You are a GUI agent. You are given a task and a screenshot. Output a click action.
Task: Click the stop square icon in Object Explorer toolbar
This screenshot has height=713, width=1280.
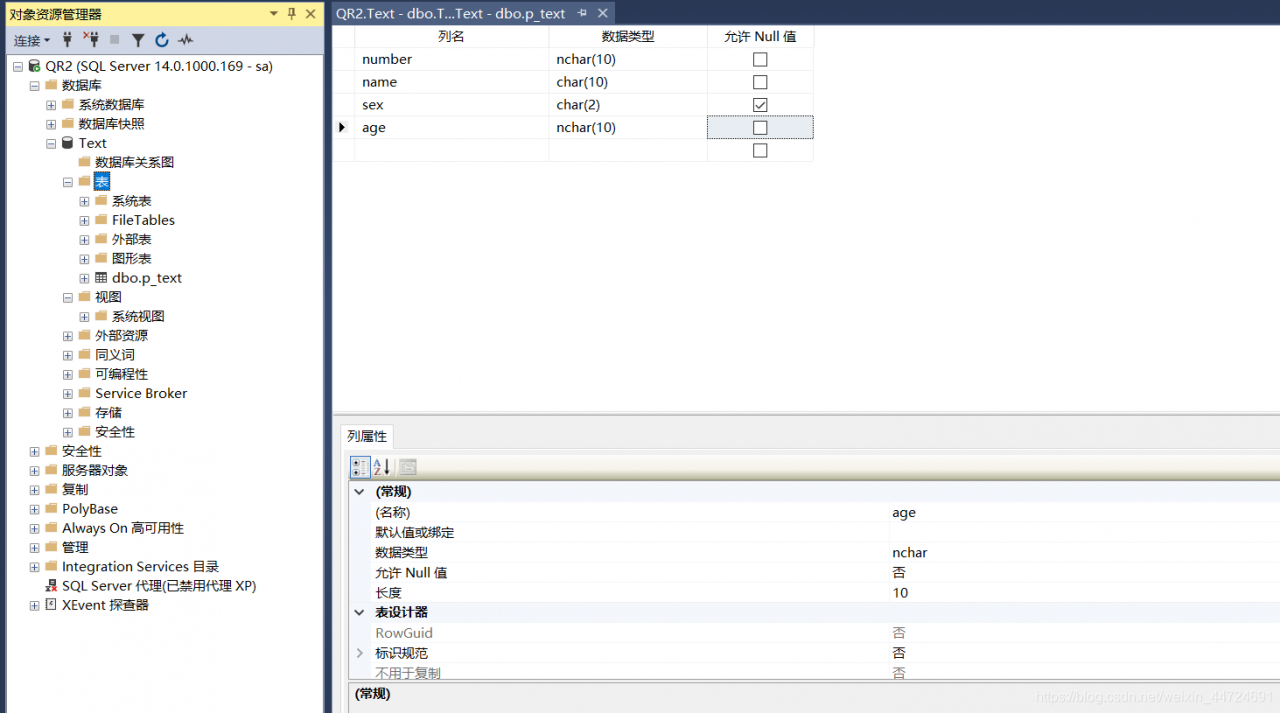tap(115, 40)
